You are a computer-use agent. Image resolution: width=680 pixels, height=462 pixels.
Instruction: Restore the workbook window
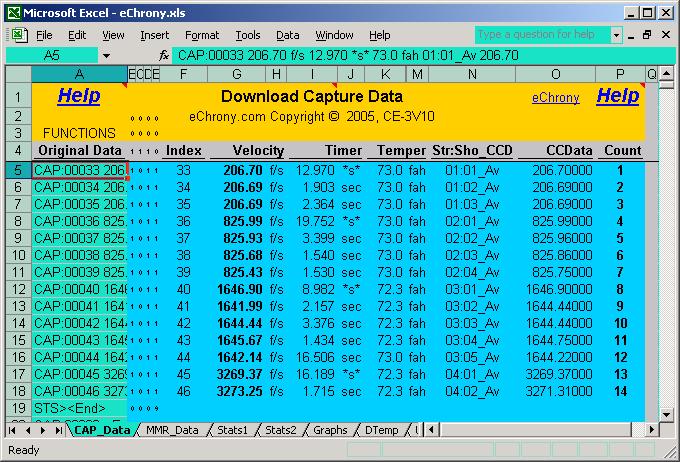tap(647, 35)
